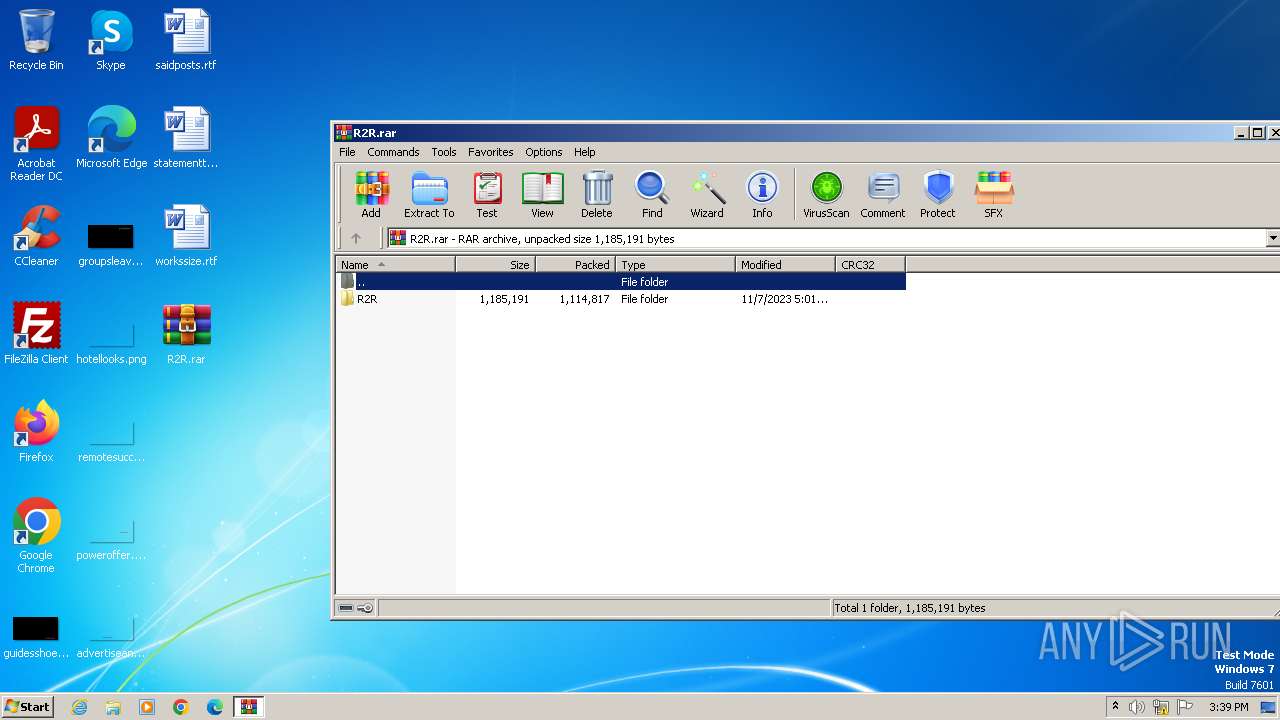Click the drive/key icon in status bar
Viewport: 1280px width, 720px height.
point(356,608)
